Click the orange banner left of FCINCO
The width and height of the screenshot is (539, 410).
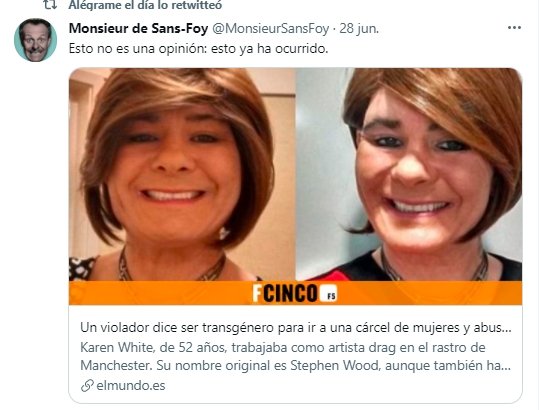point(160,293)
